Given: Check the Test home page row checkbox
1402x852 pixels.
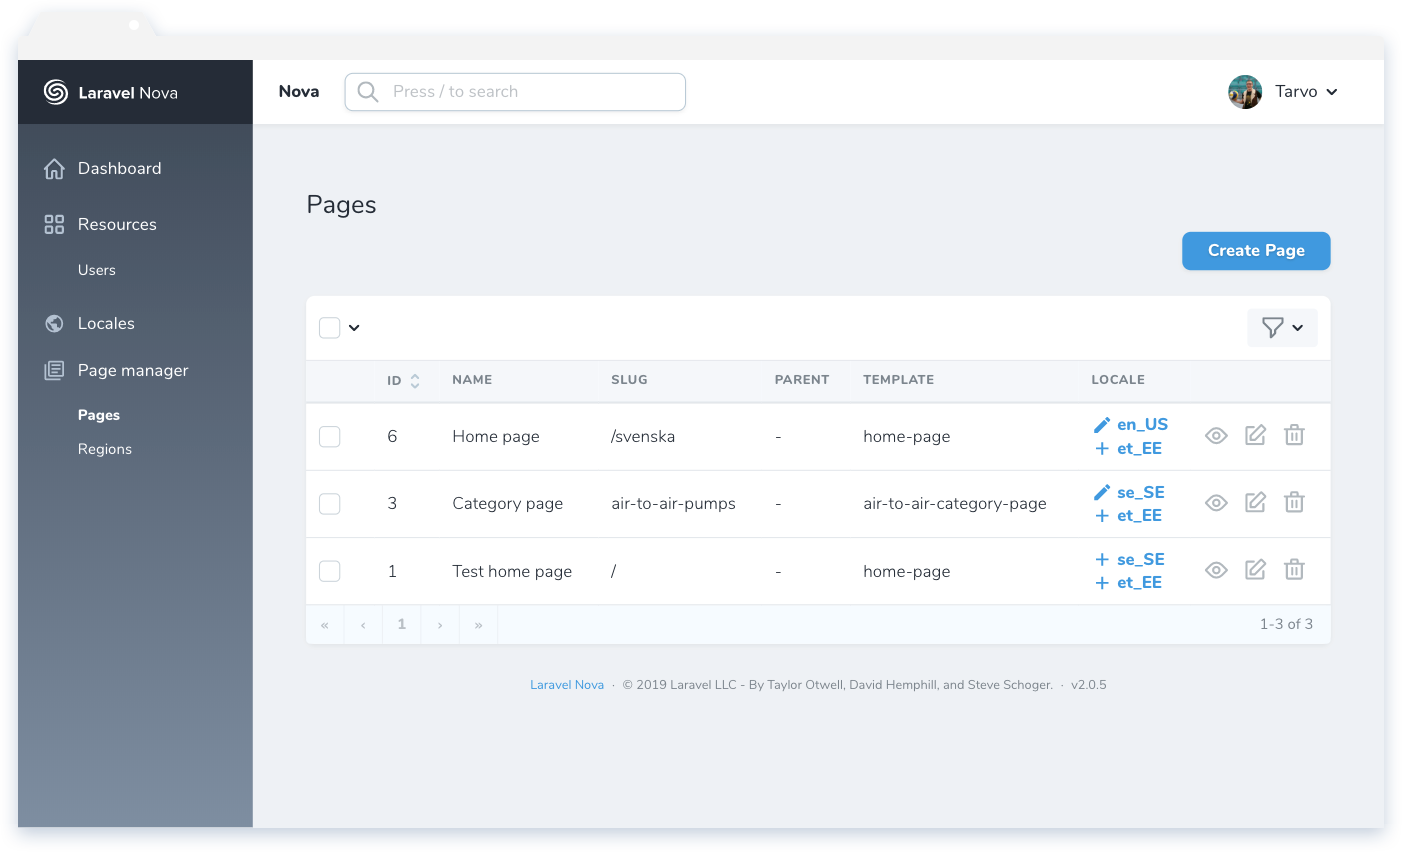Looking at the screenshot, I should 330,571.
